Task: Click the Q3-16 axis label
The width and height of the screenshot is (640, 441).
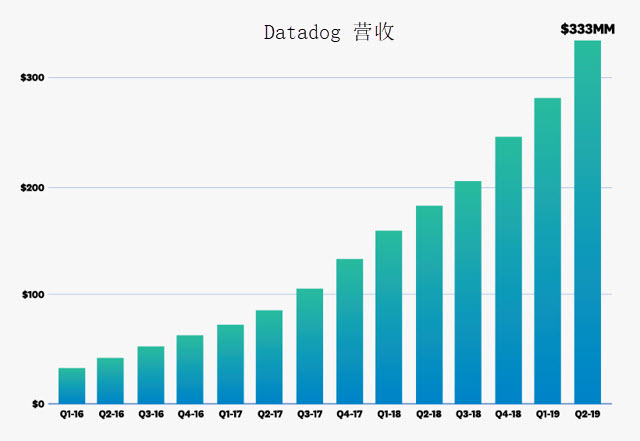Action: coord(151,414)
